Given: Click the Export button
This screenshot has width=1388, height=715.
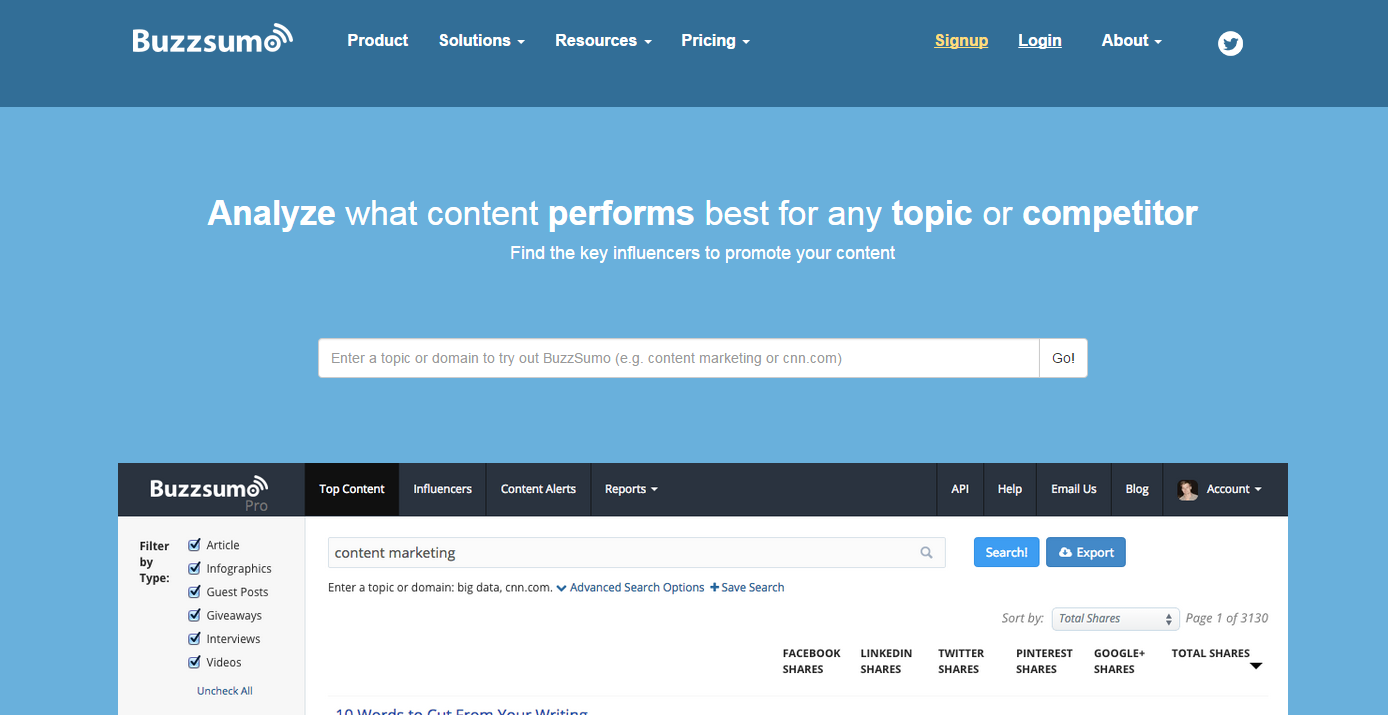Looking at the screenshot, I should point(1086,552).
